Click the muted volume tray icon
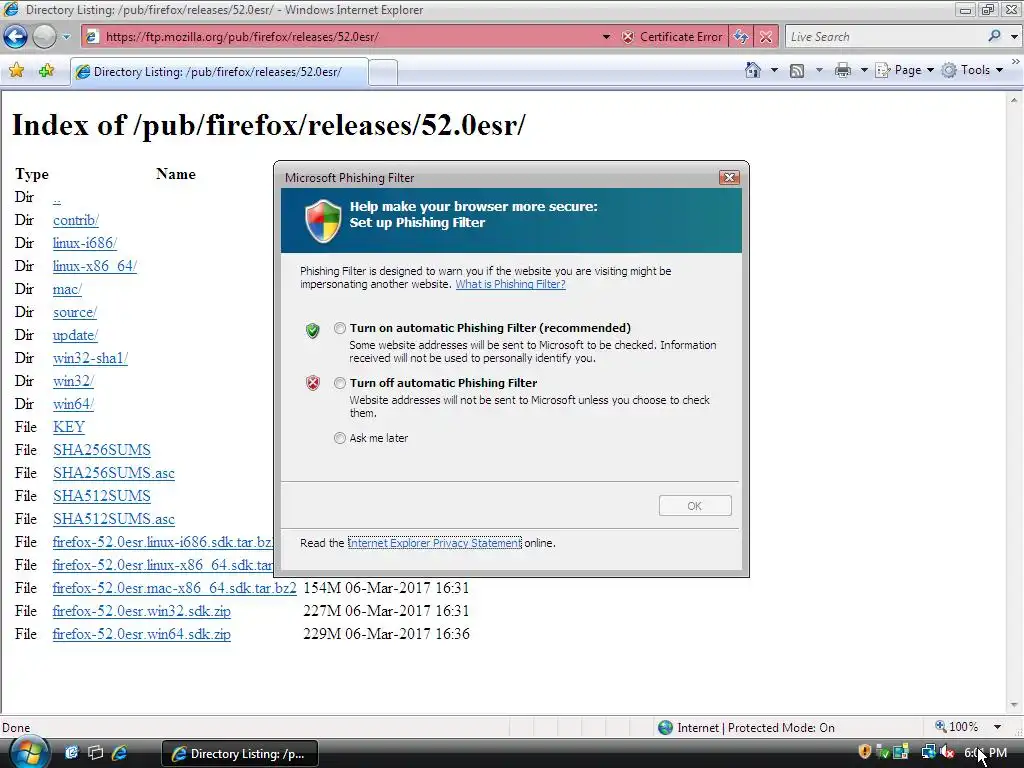Viewport: 1024px width, 768px height. pyautogui.click(x=947, y=752)
